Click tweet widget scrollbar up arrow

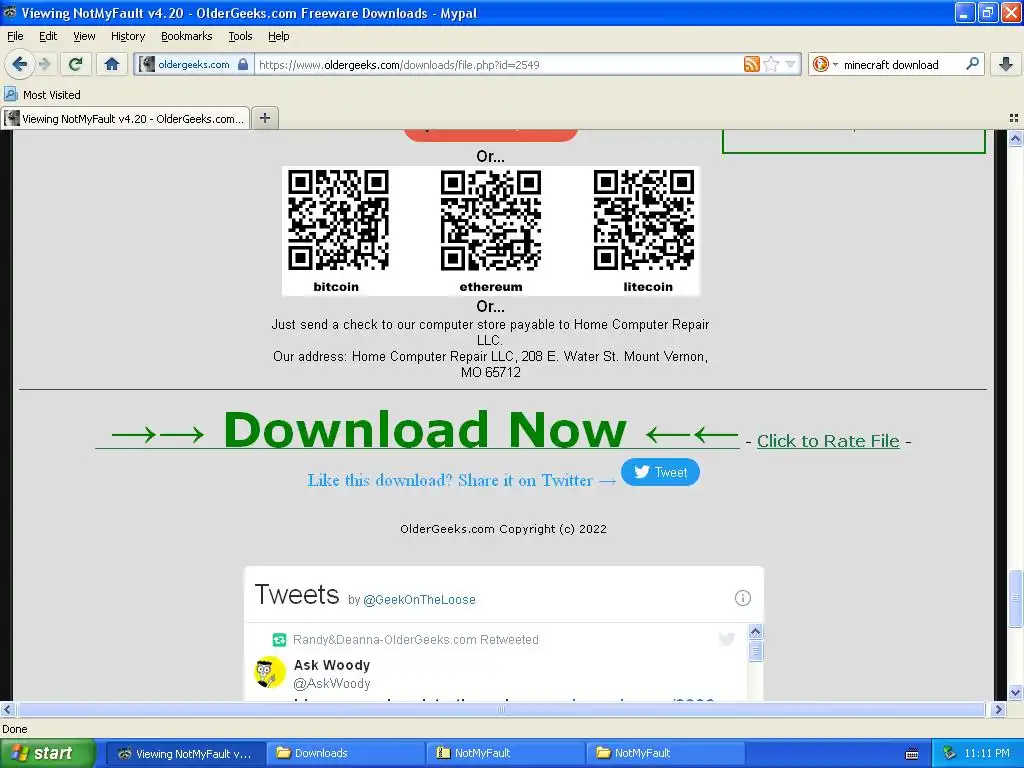(x=756, y=632)
